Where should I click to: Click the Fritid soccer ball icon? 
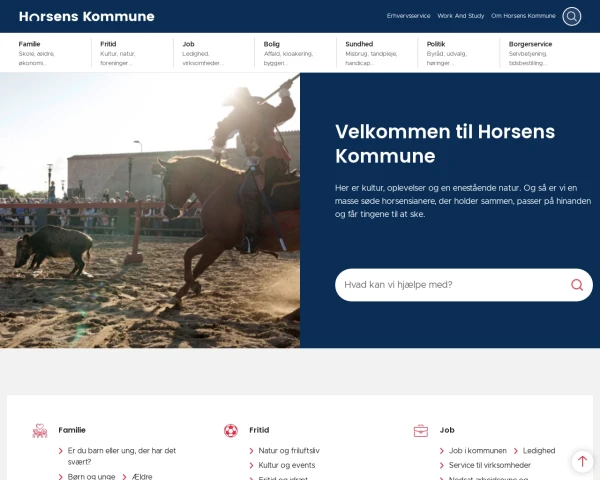point(231,431)
